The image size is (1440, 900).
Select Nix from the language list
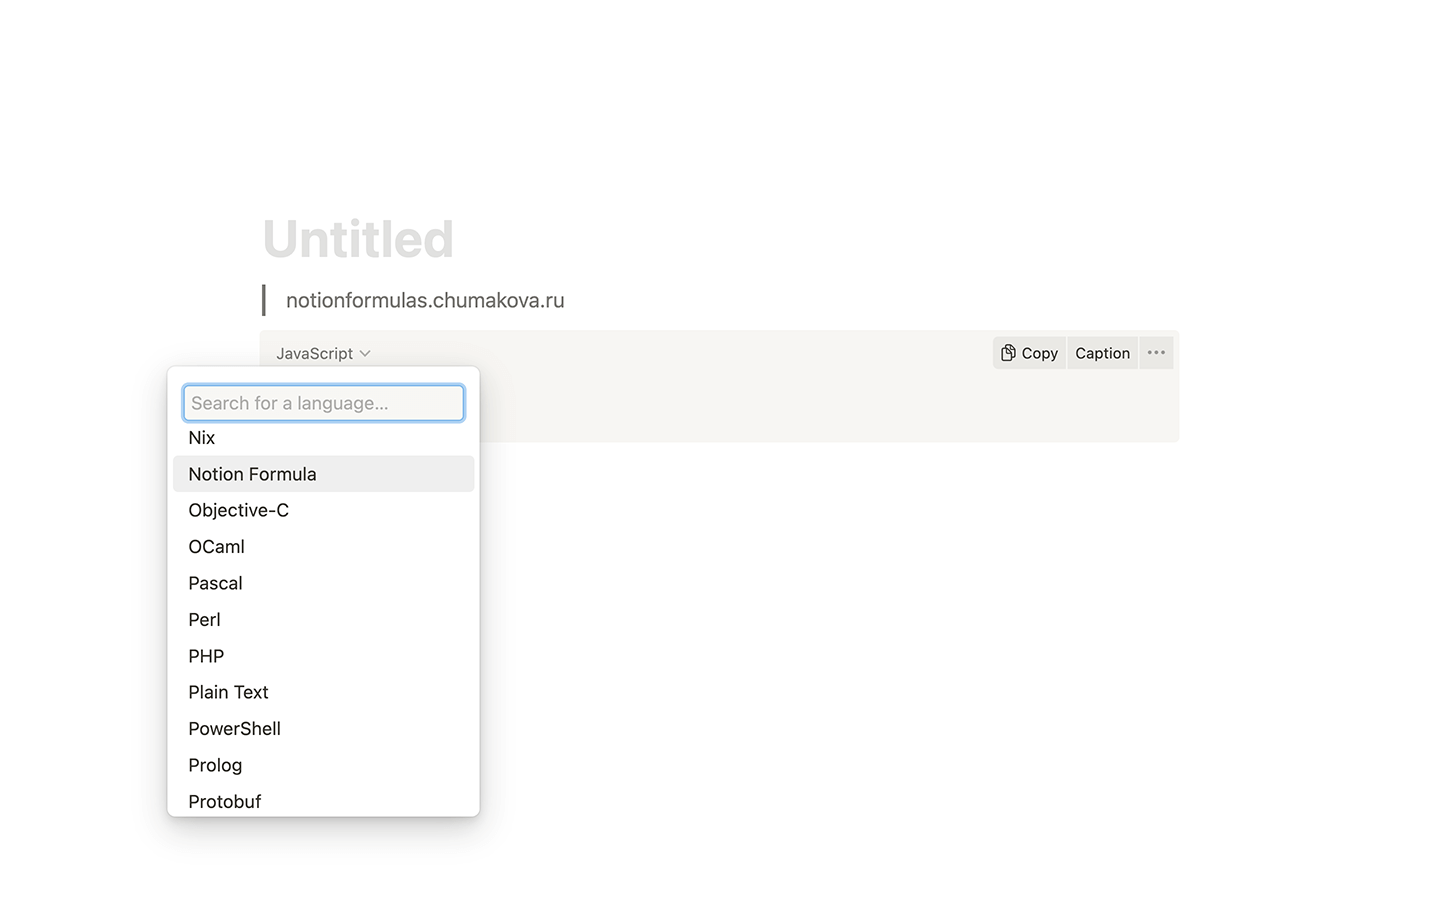tap(323, 438)
